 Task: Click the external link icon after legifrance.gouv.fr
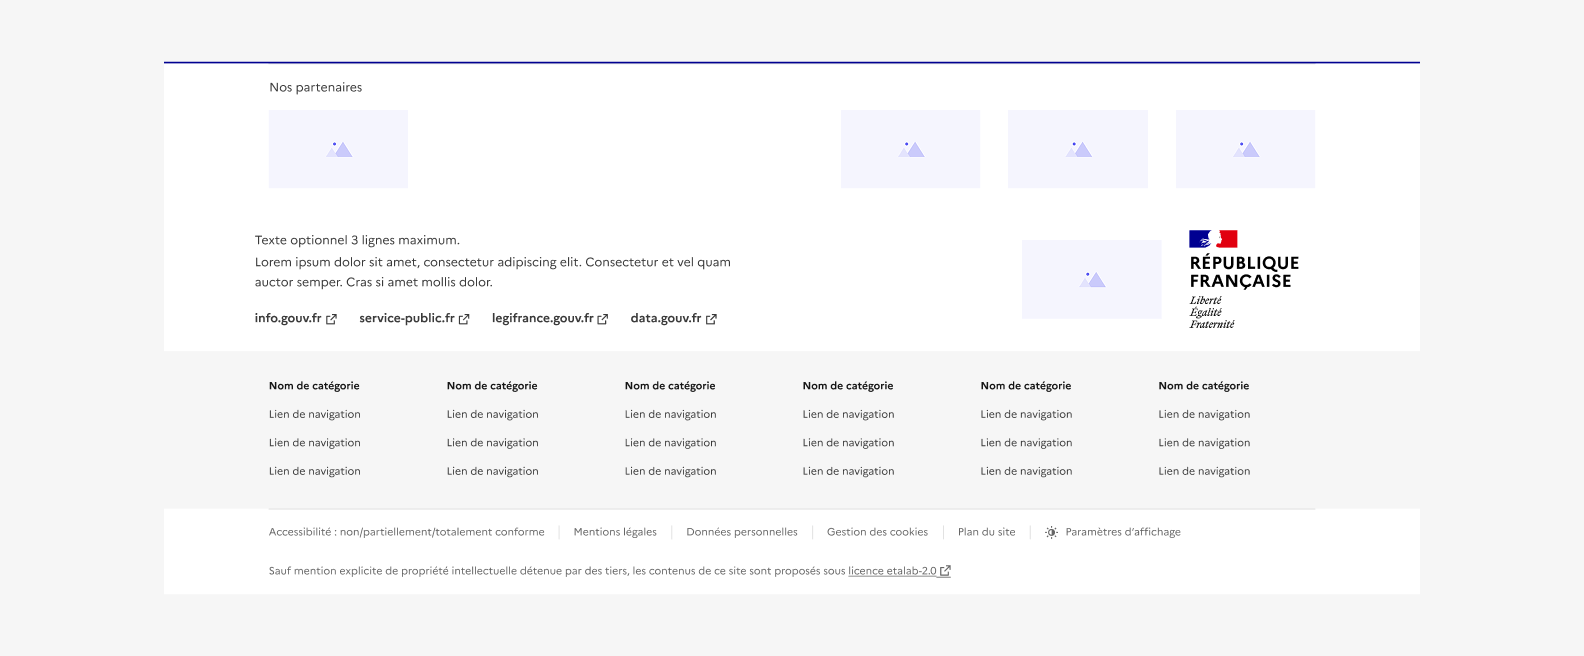(603, 319)
